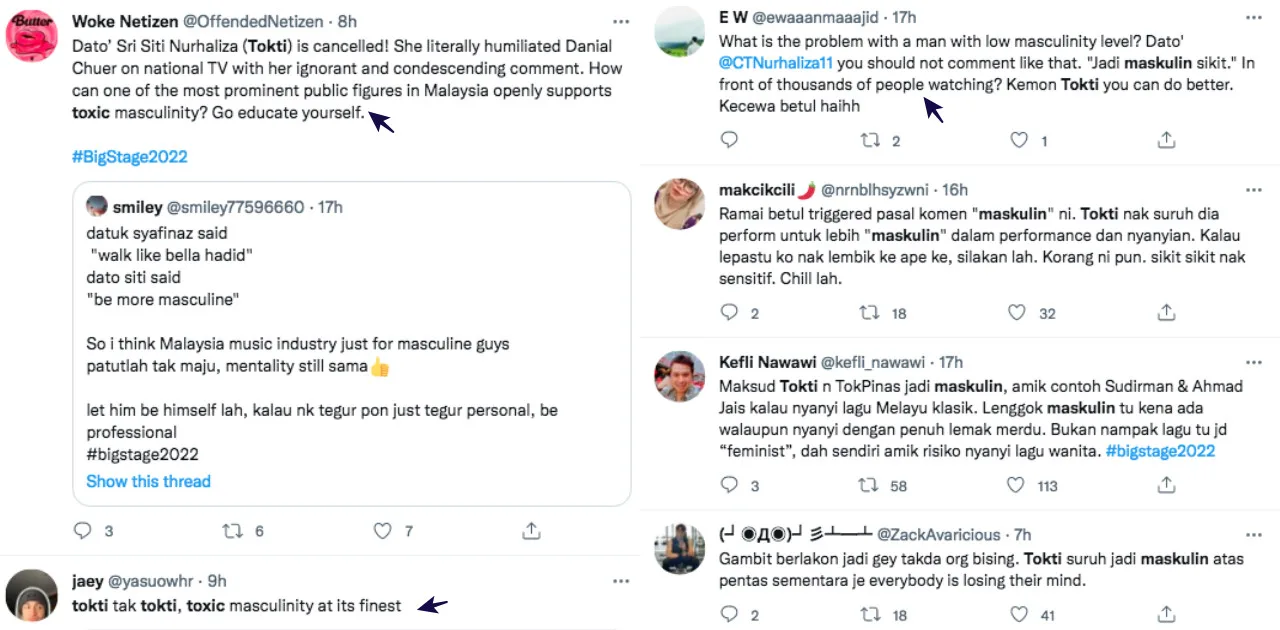Like E W's tweet
Image resolution: width=1280 pixels, height=630 pixels.
1019,141
